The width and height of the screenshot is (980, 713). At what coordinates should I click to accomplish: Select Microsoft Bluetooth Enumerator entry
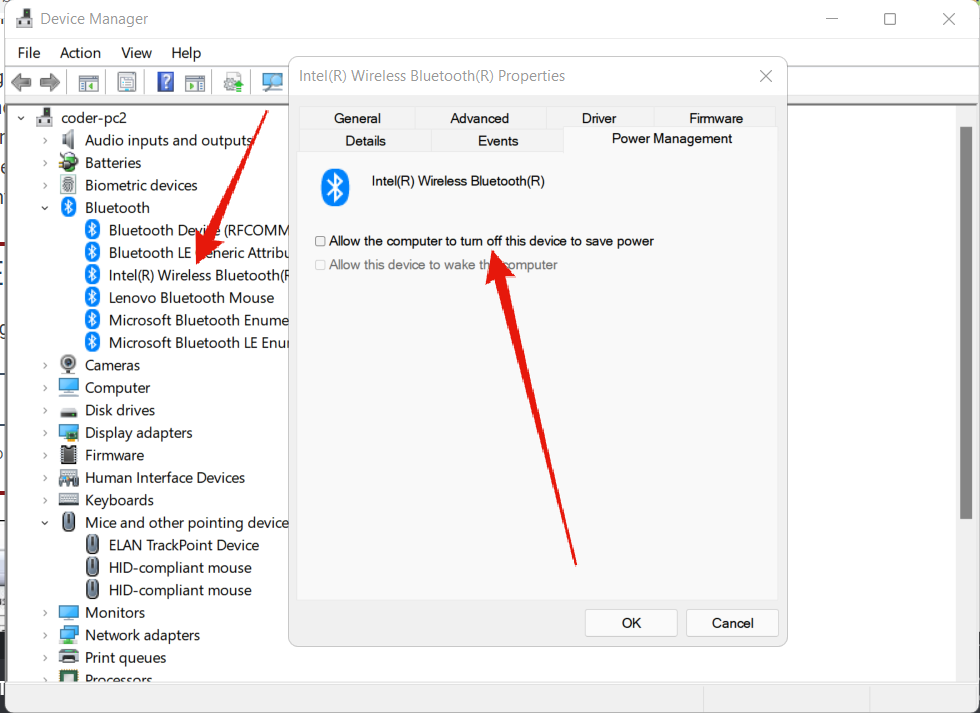[x=199, y=320]
